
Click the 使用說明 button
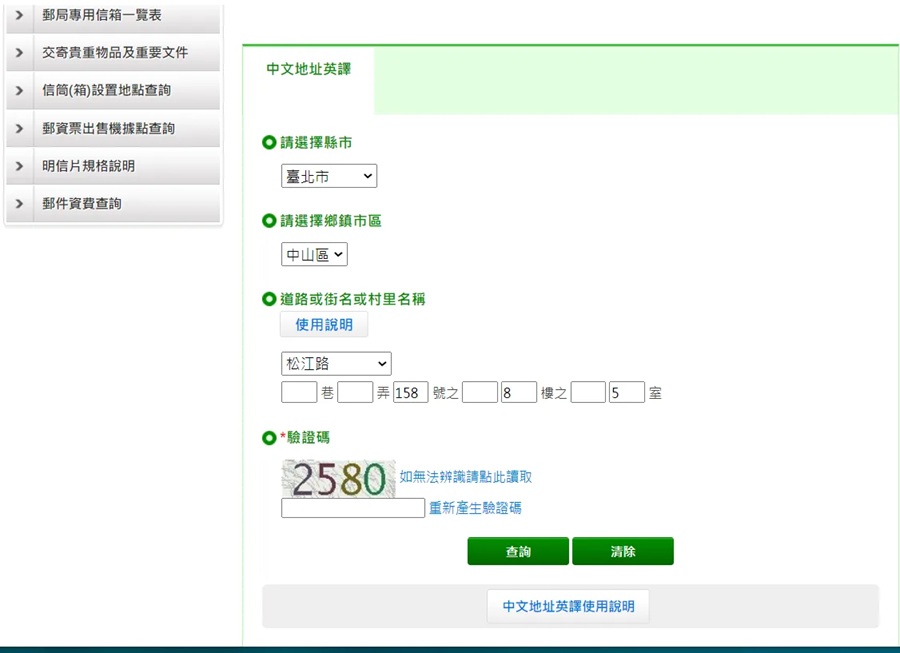(x=324, y=325)
